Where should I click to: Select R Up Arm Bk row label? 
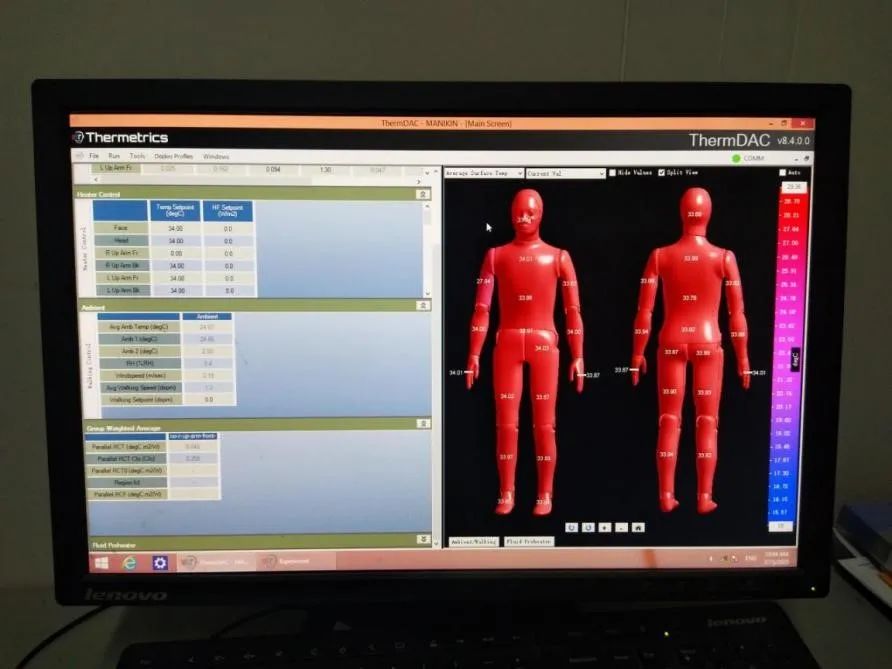[121, 266]
